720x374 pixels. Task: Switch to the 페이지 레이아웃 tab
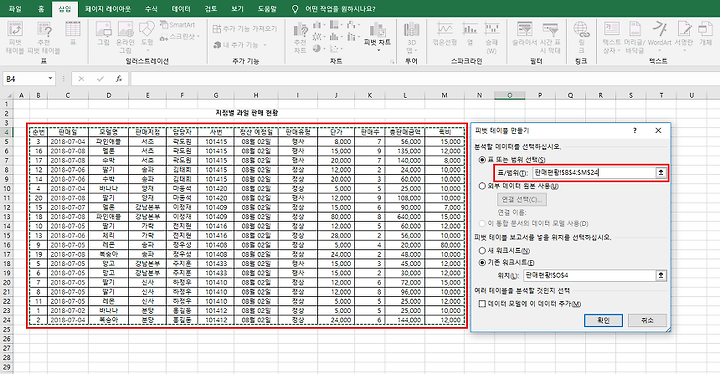pos(108,9)
